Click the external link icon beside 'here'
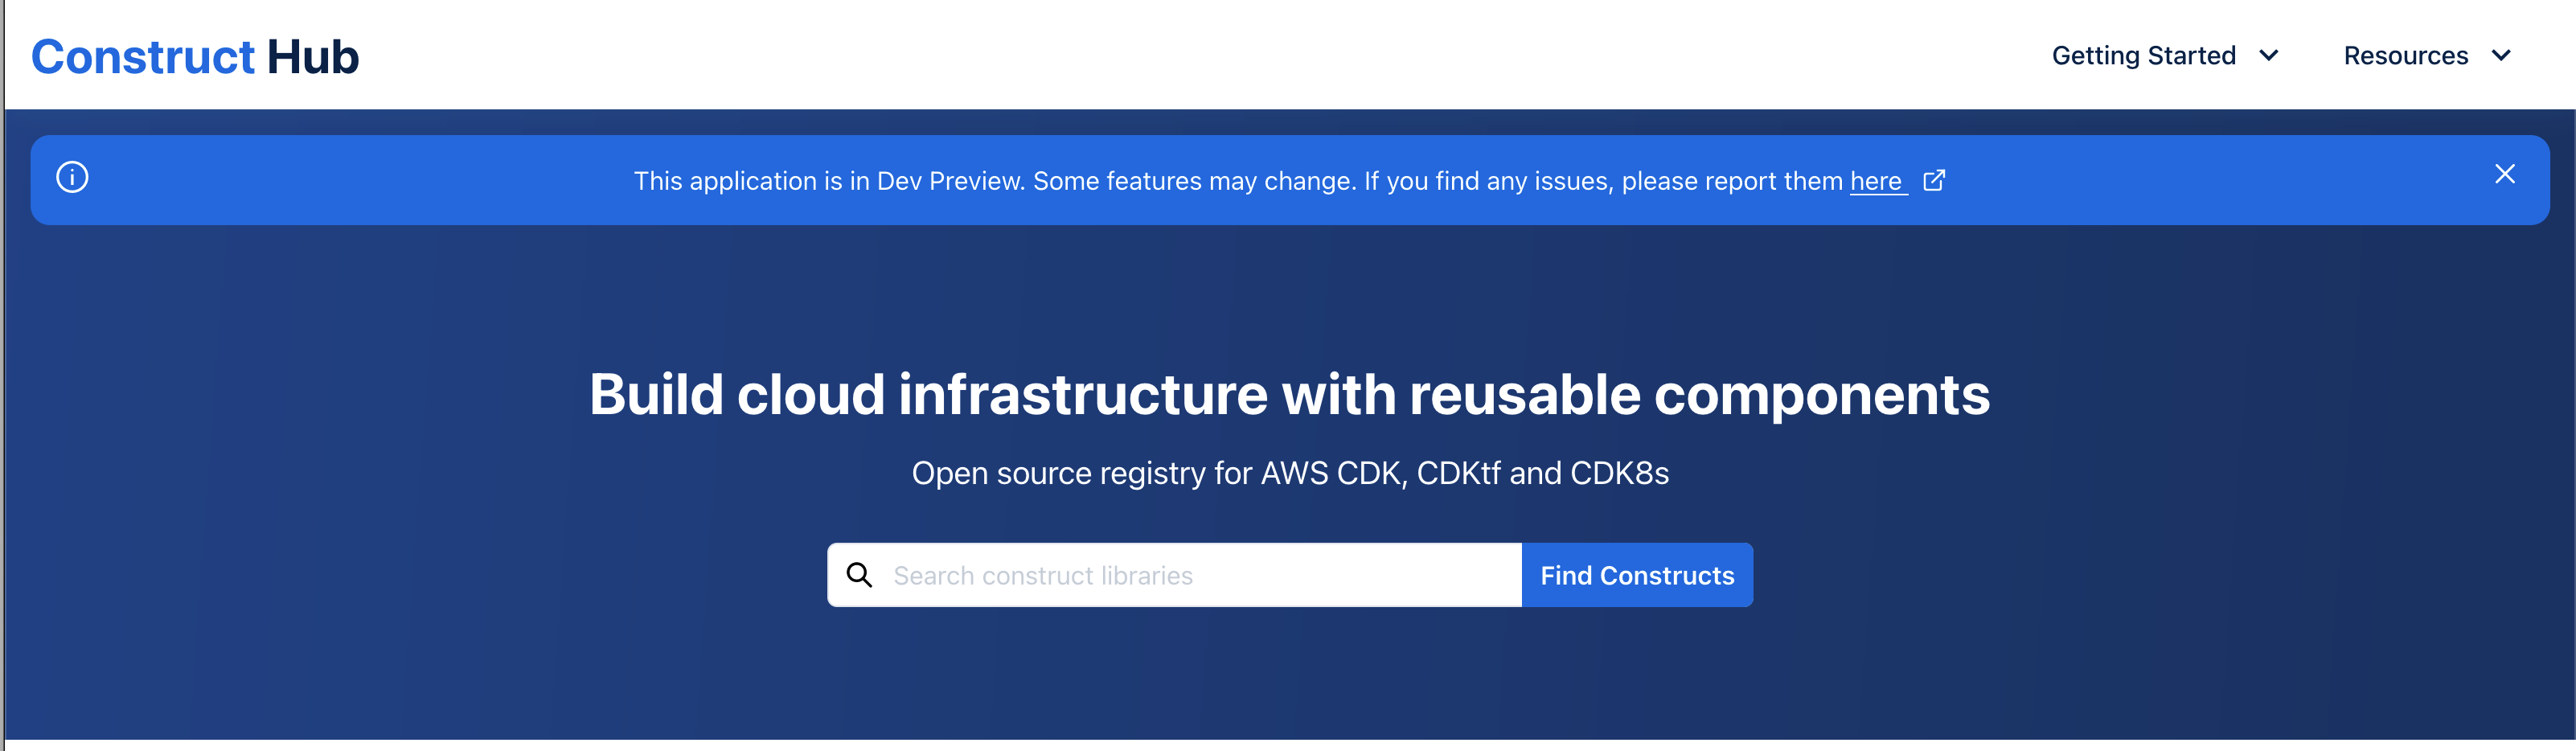Image resolution: width=2576 pixels, height=751 pixels. click(1934, 180)
